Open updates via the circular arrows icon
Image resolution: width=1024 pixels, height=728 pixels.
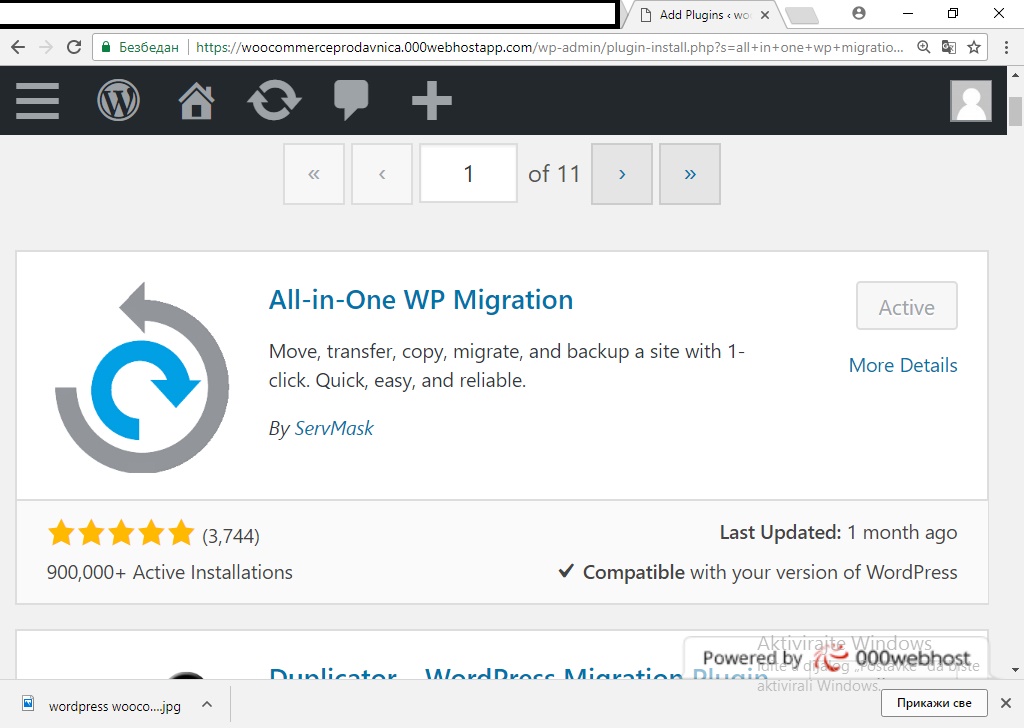[274, 101]
